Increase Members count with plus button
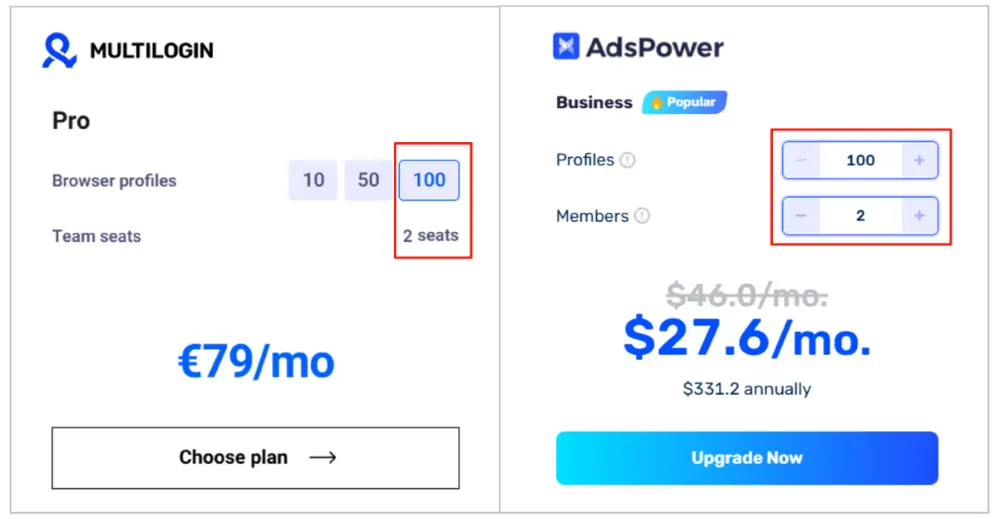This screenshot has height=519, width=1000. point(919,216)
